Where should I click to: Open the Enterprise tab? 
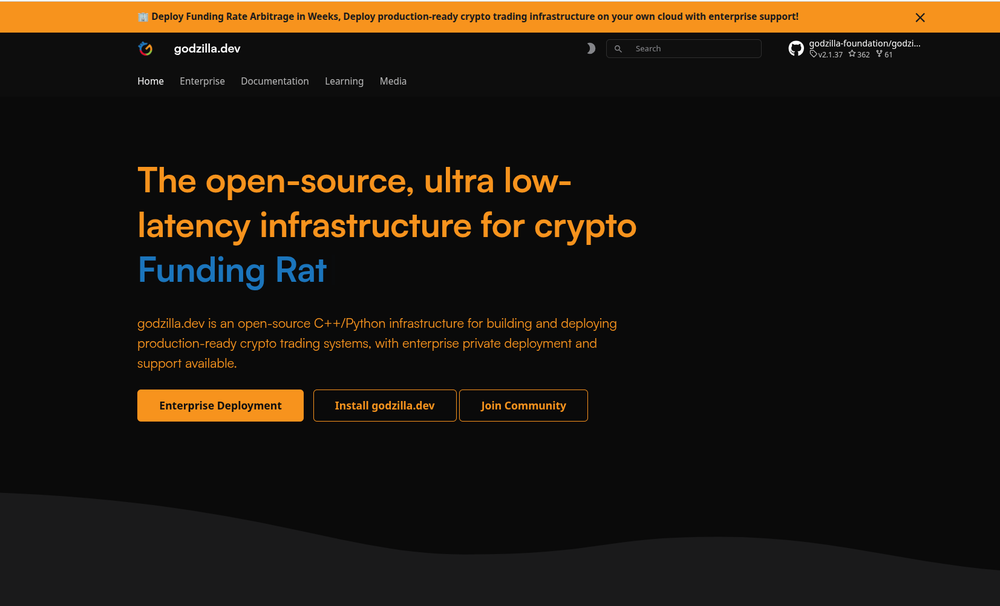[x=202, y=81]
